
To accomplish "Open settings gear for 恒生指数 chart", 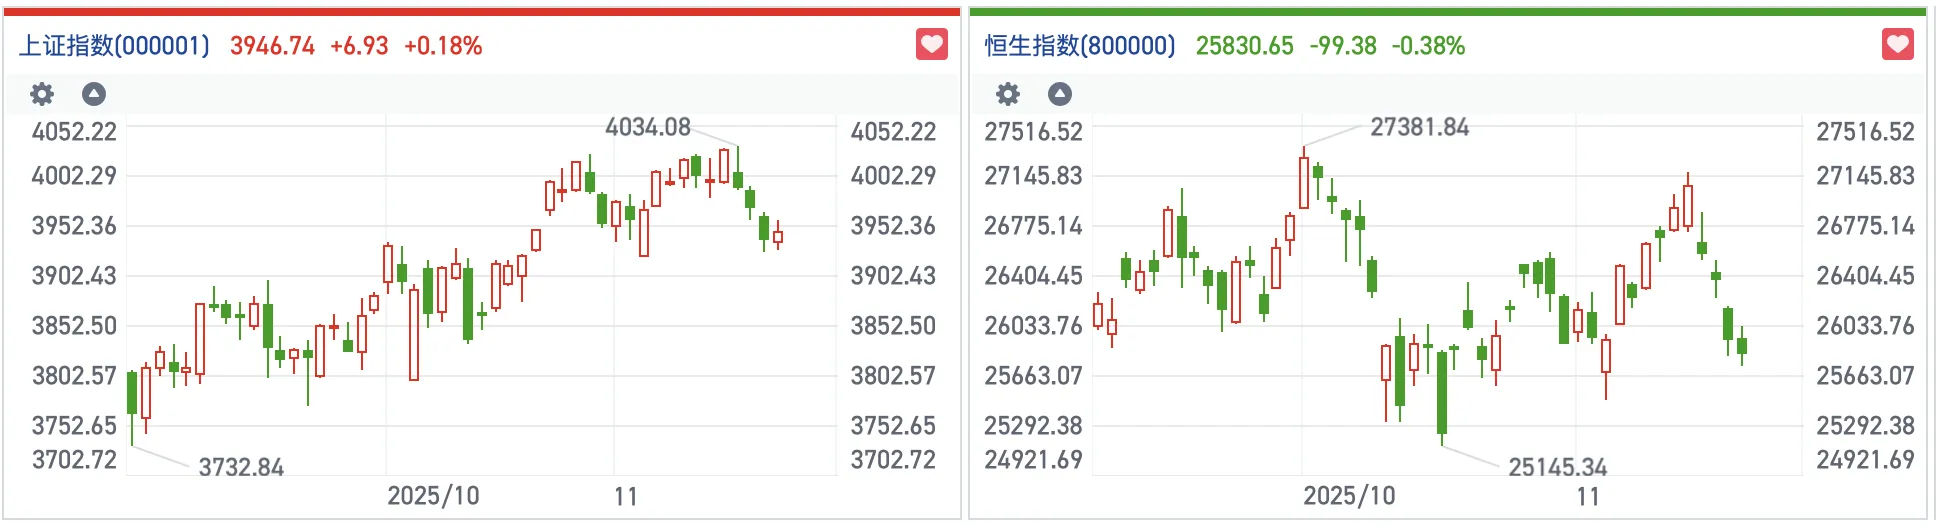I will point(1008,94).
